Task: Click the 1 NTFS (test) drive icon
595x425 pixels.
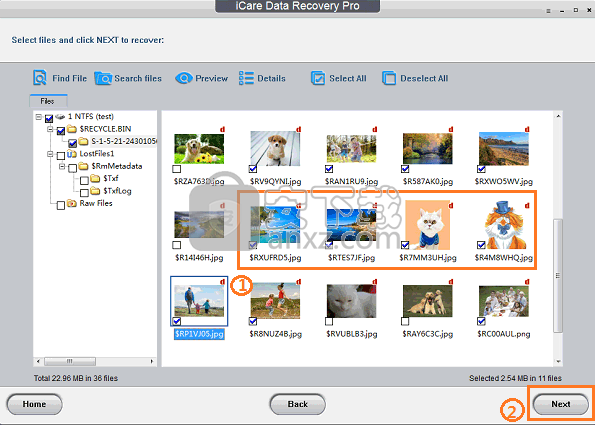Action: (60, 116)
